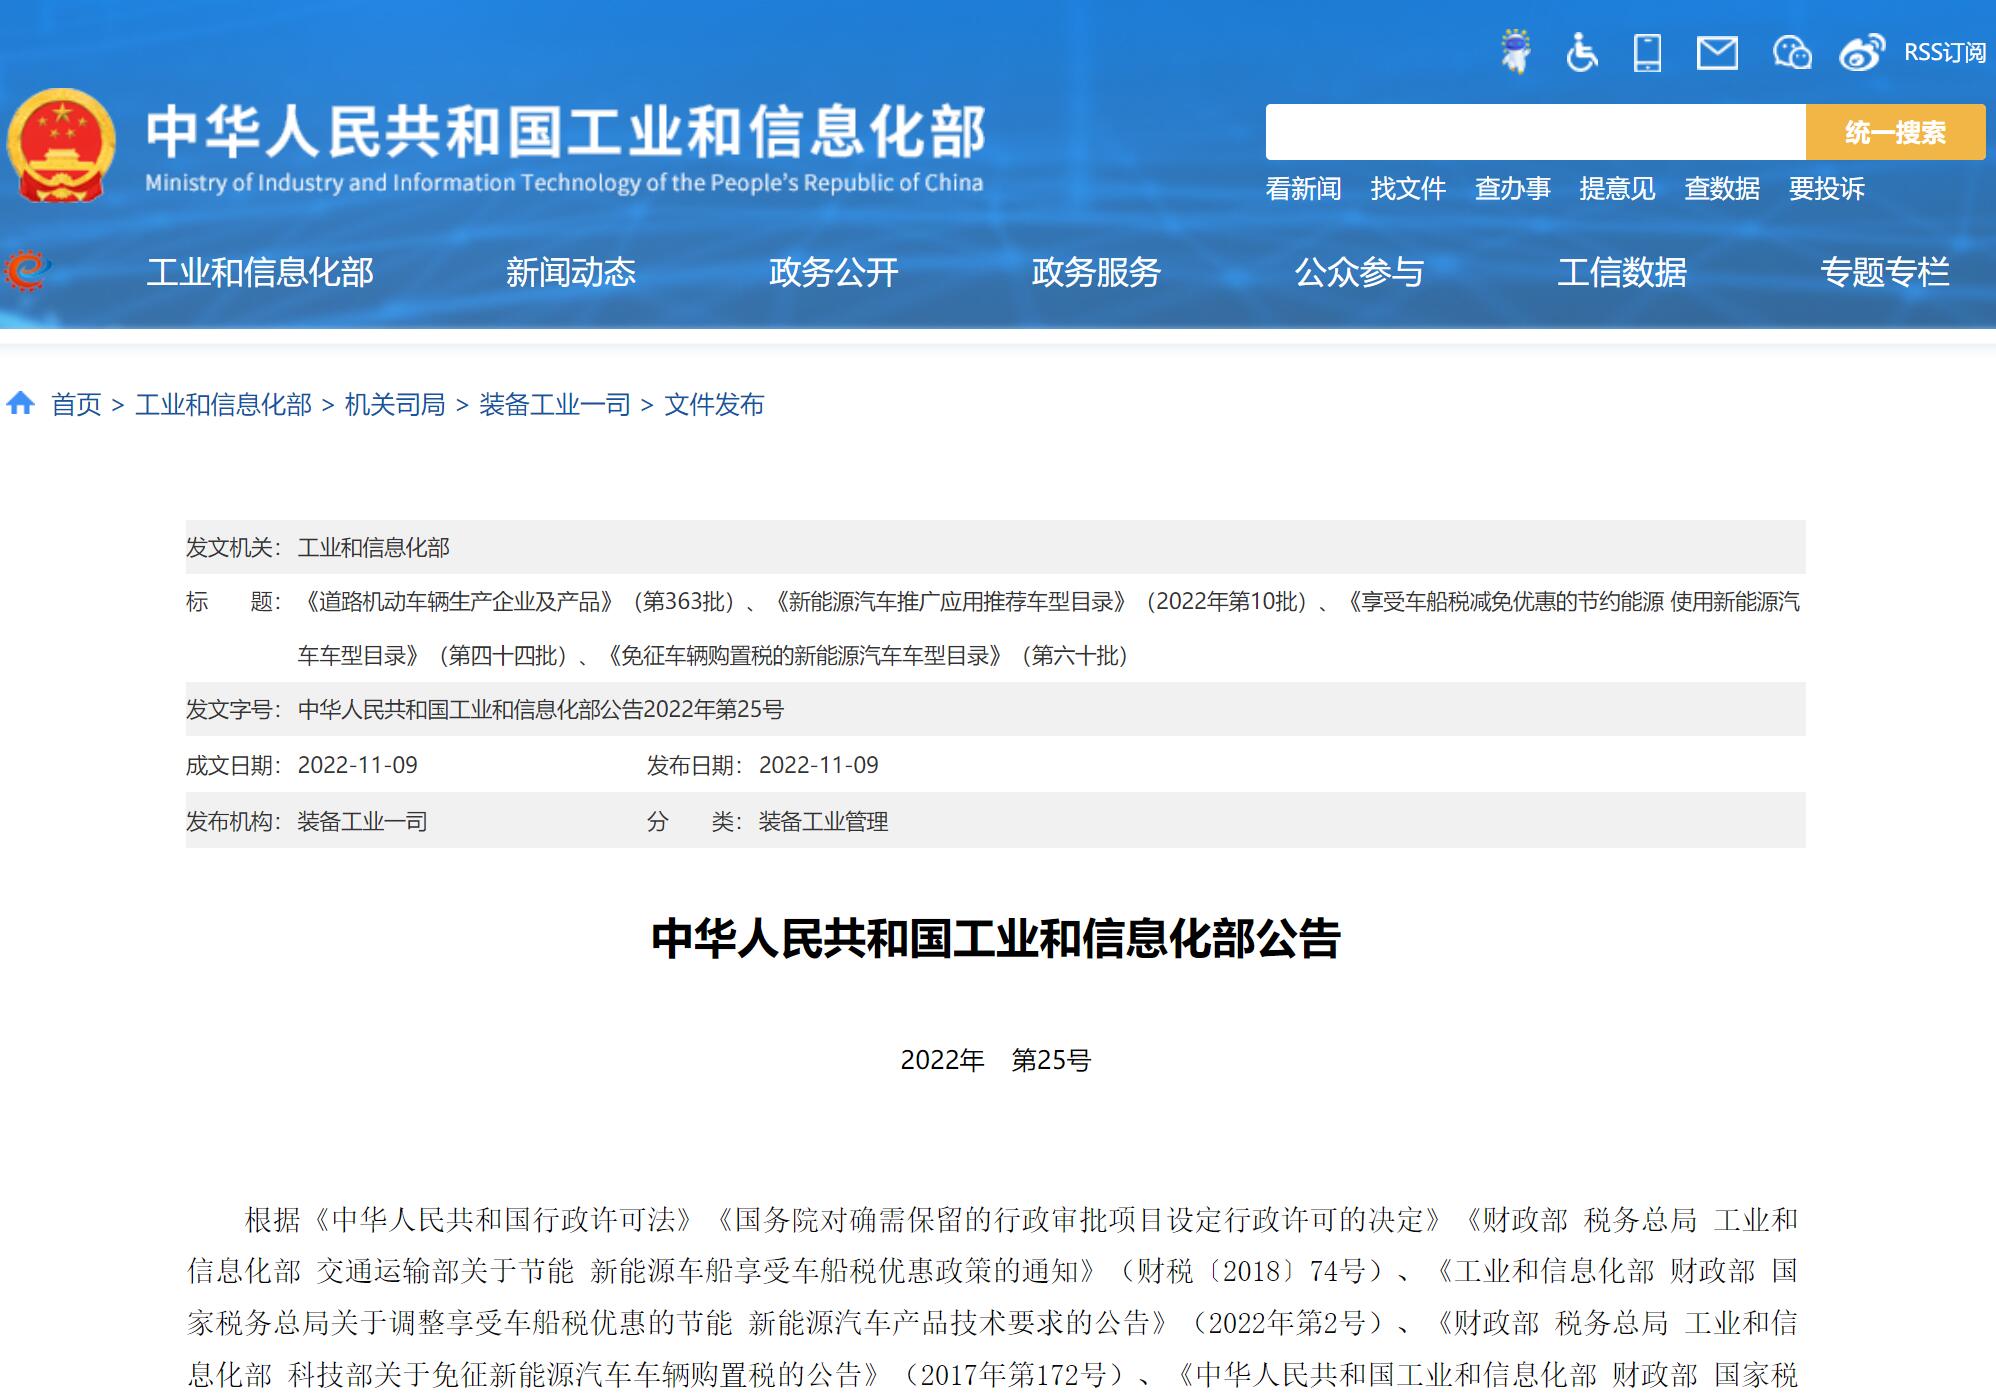Open breadcrumb link 工业和信息化部
The image size is (1996, 1398).
point(224,404)
